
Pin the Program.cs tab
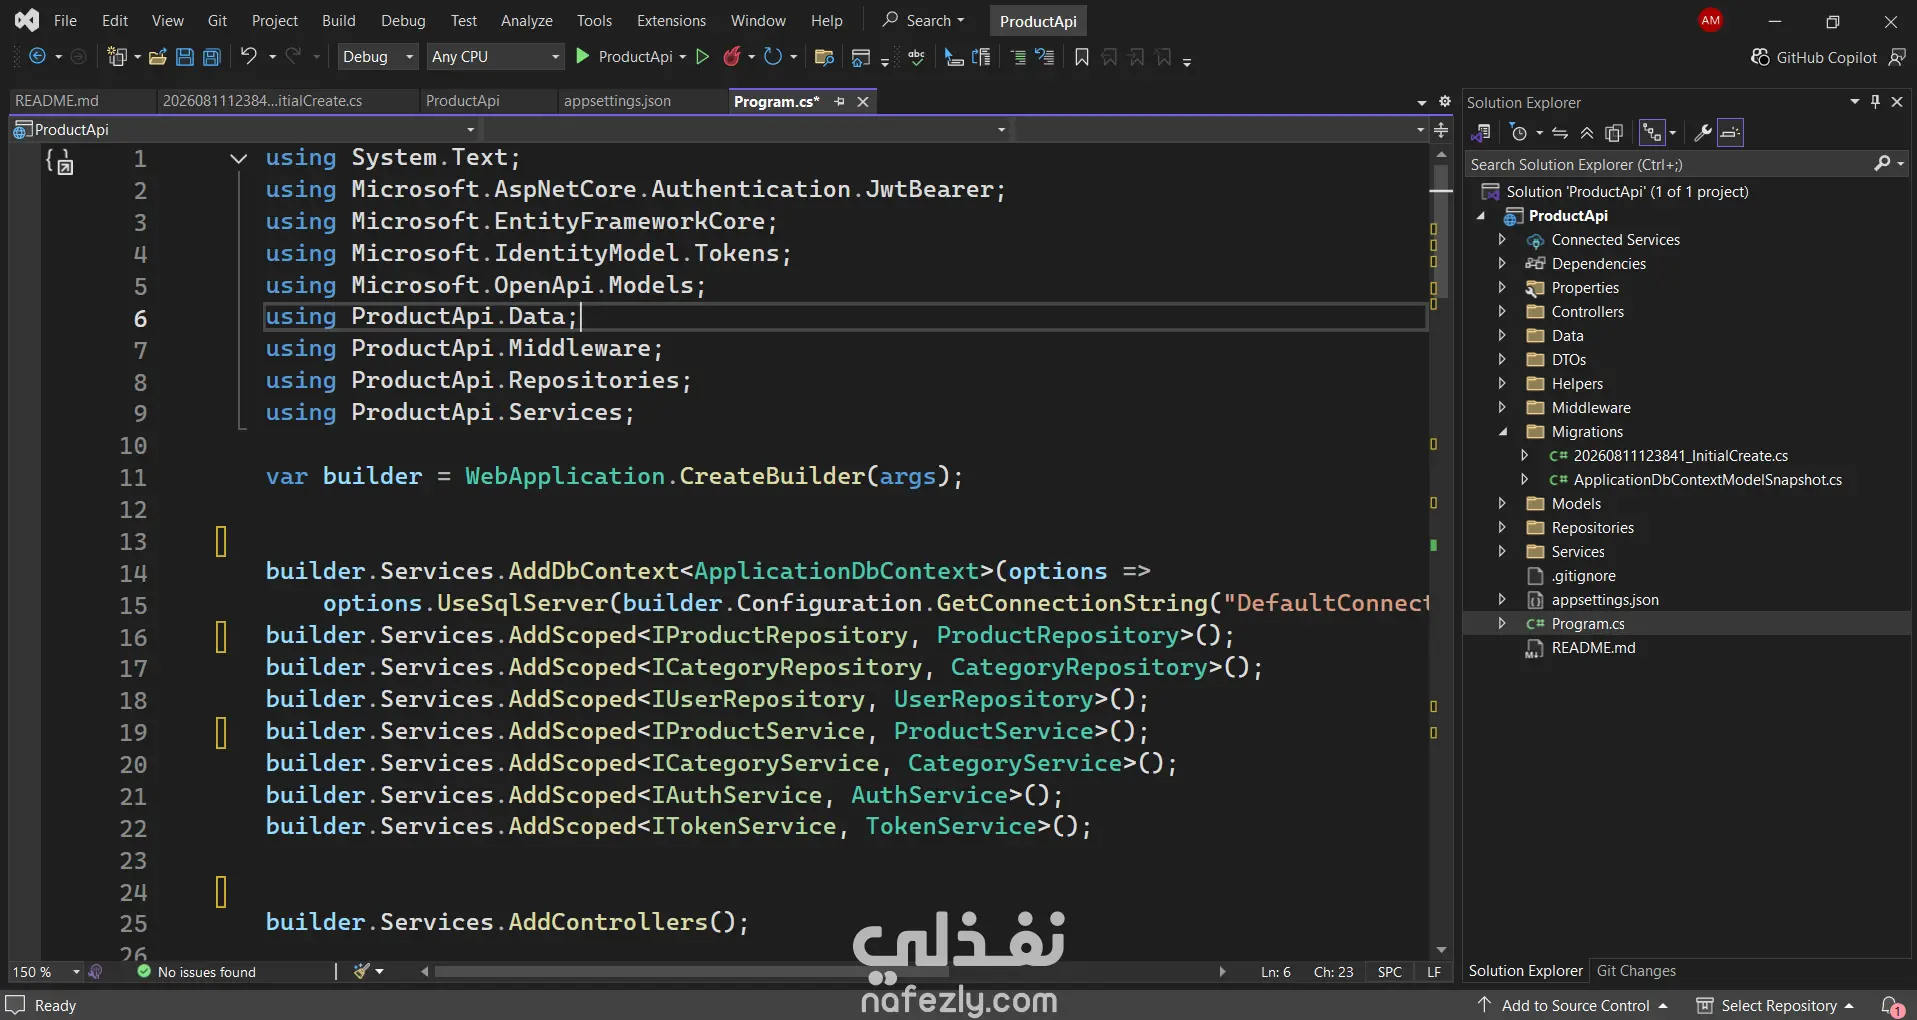click(839, 101)
